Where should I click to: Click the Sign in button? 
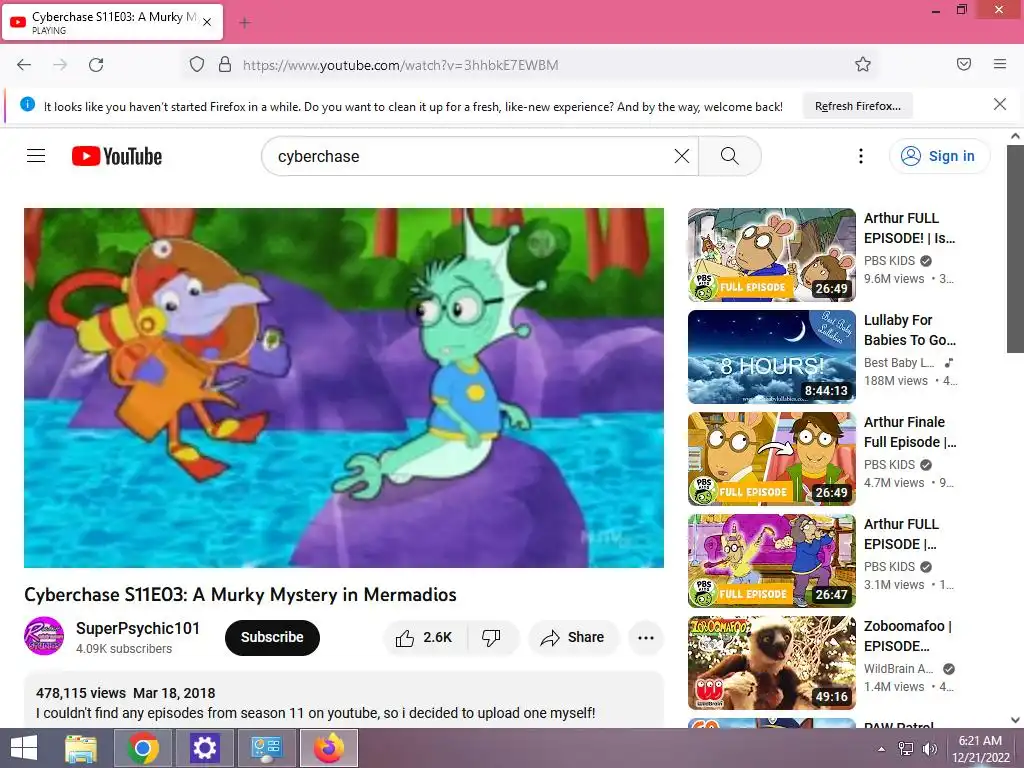pyautogui.click(x=939, y=156)
